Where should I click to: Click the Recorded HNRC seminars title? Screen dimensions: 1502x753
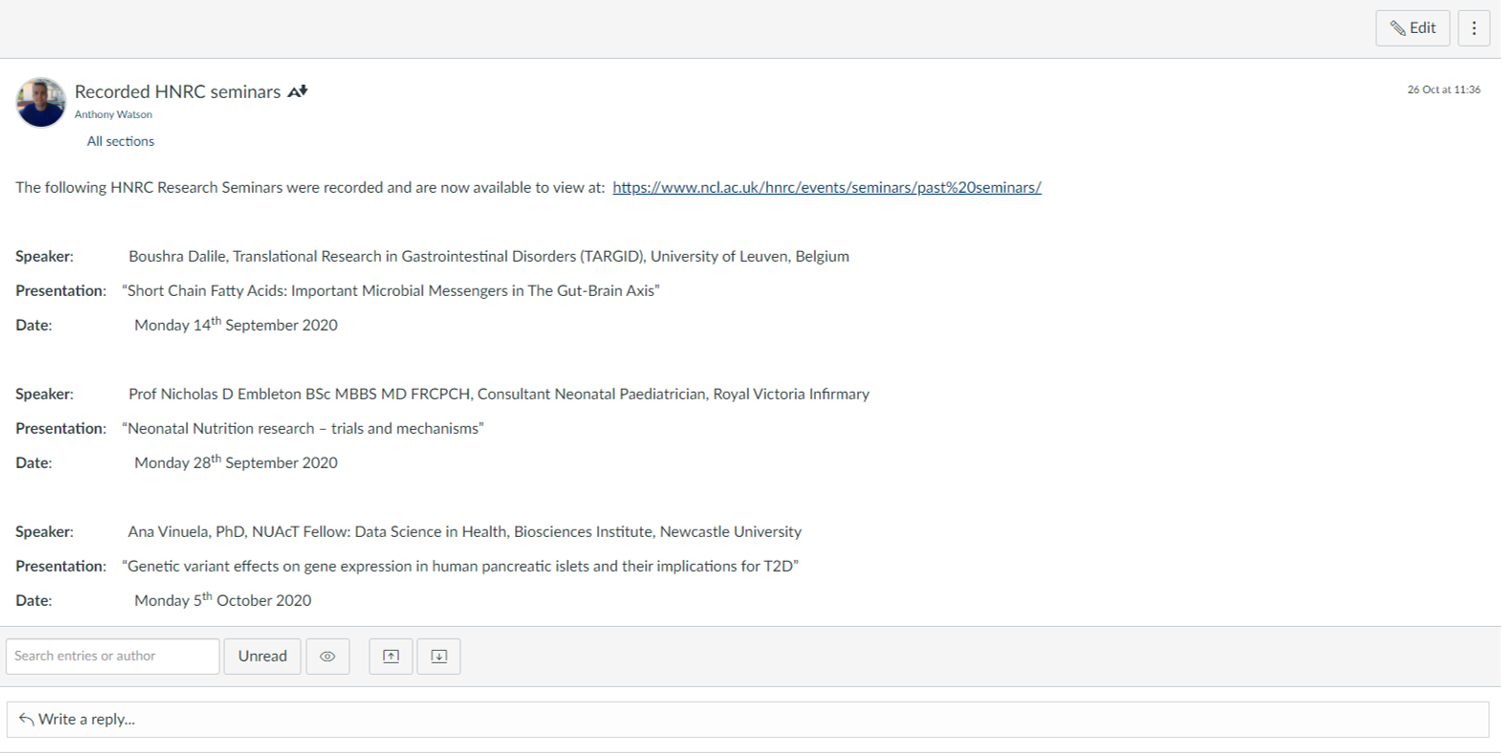(x=177, y=91)
